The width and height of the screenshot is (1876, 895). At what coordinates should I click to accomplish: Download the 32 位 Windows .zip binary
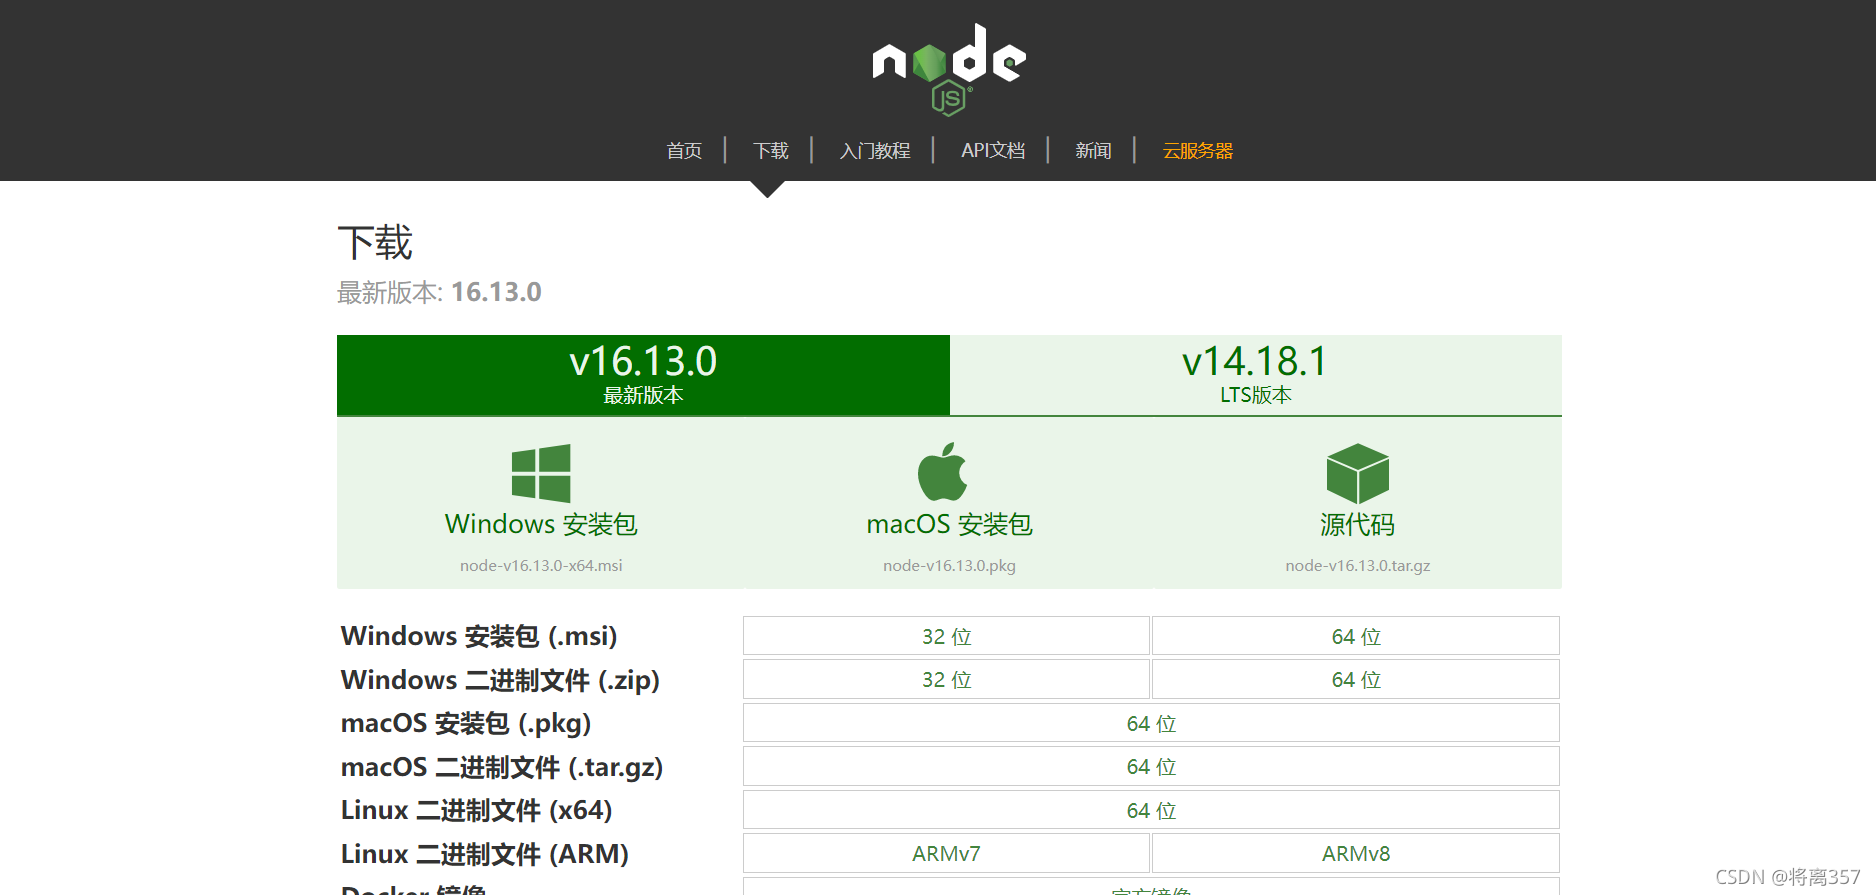[x=946, y=679]
